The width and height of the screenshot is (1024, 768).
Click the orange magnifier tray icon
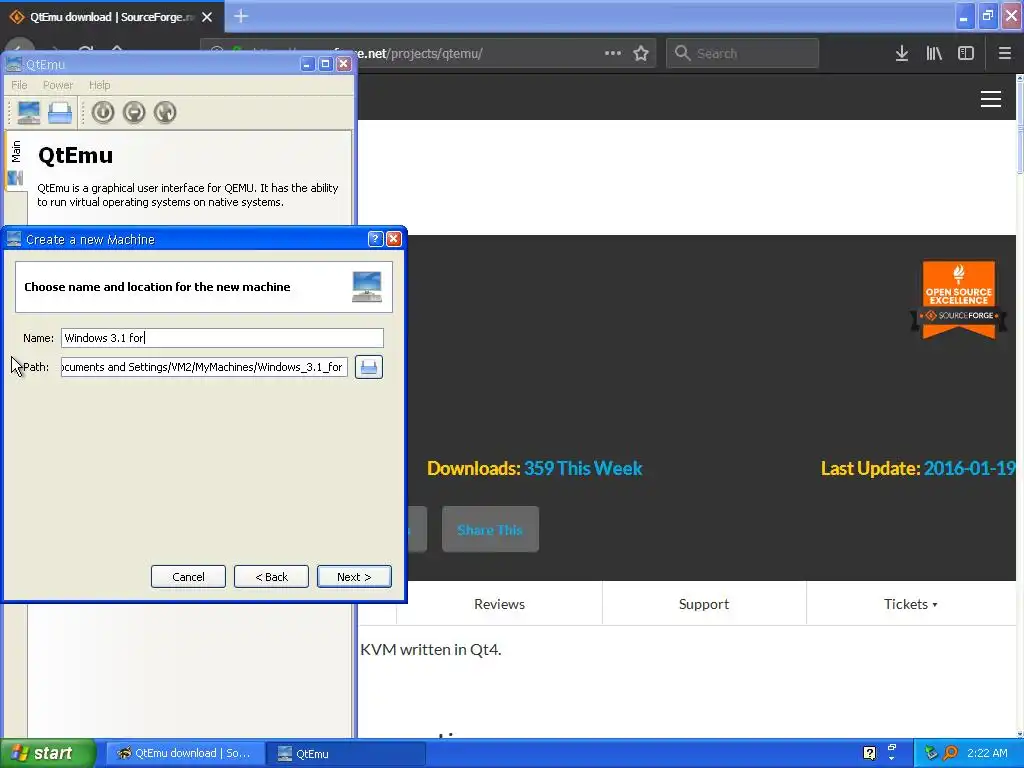point(950,753)
